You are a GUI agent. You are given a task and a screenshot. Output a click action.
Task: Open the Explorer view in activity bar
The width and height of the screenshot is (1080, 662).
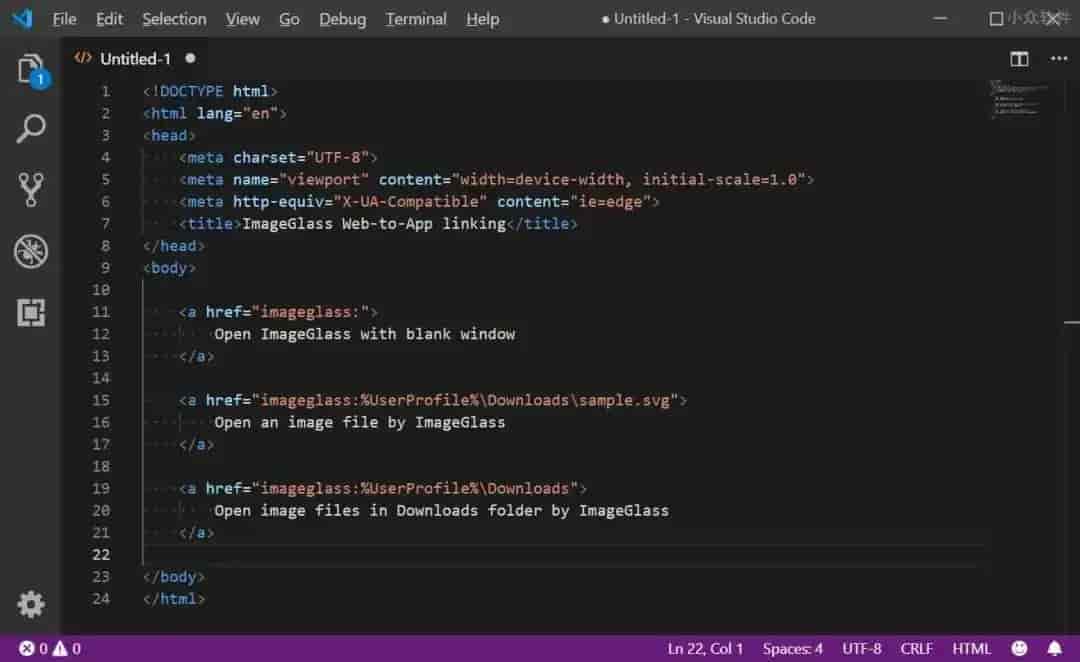32,70
